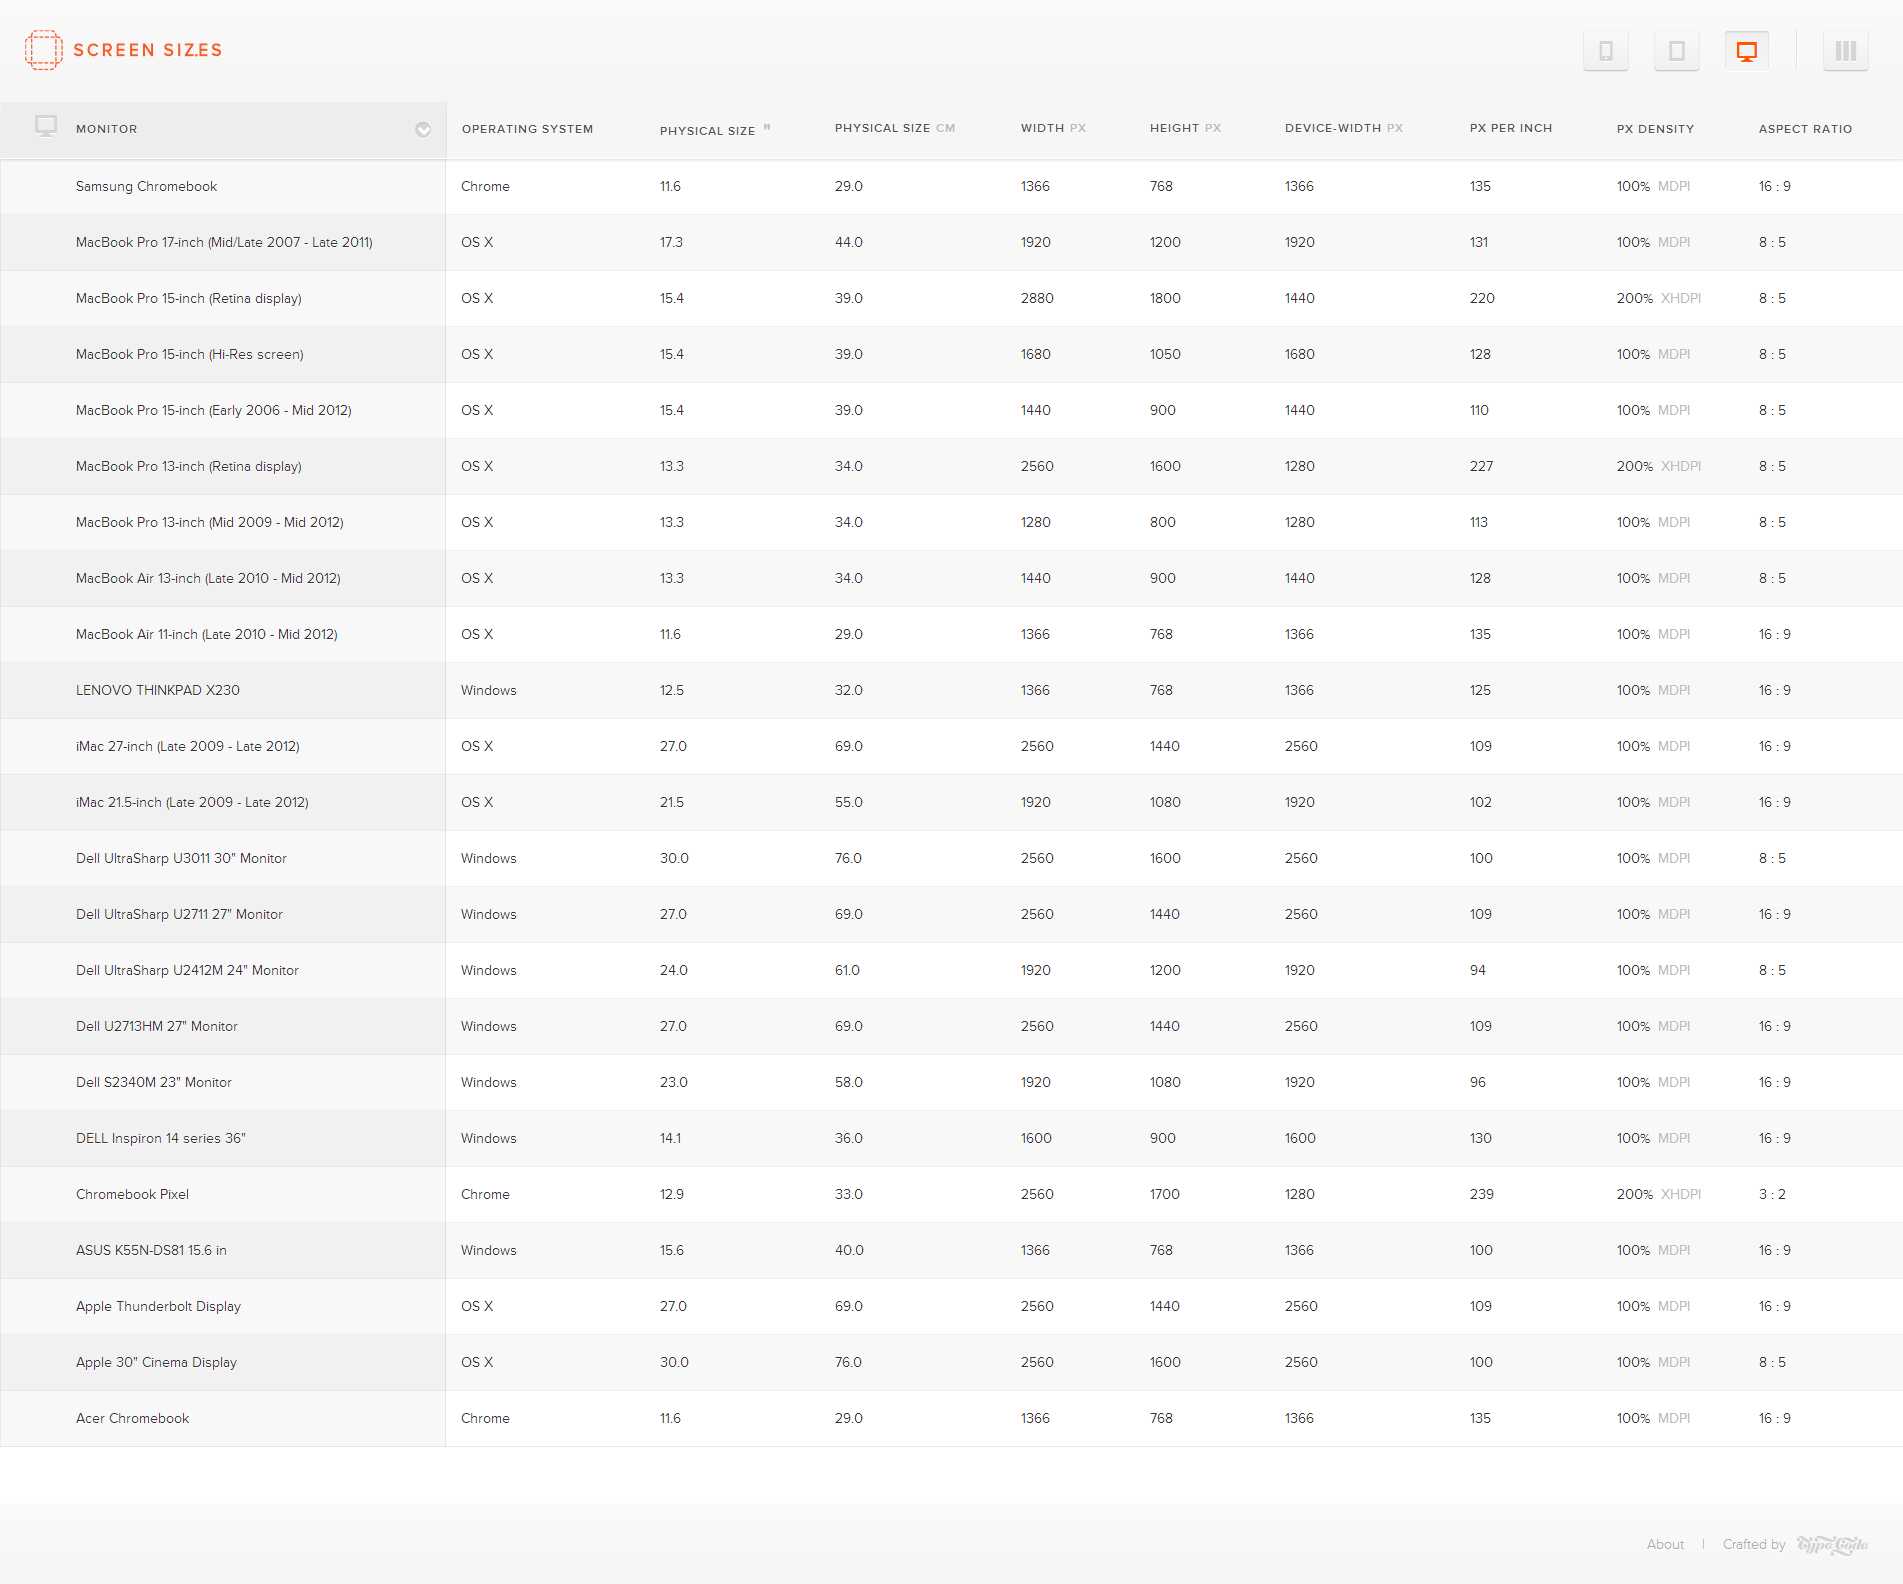Click the 21.5 physical size value
1903x1584 pixels.
pyautogui.click(x=672, y=802)
